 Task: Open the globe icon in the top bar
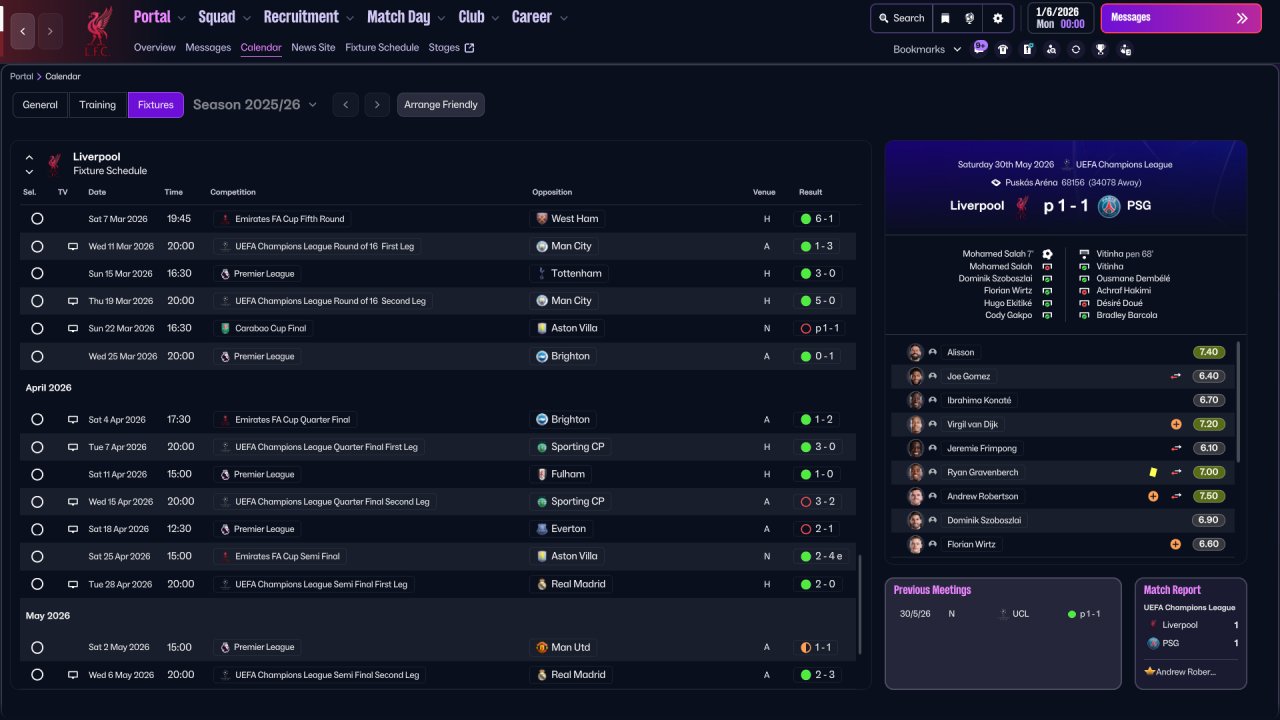point(970,18)
